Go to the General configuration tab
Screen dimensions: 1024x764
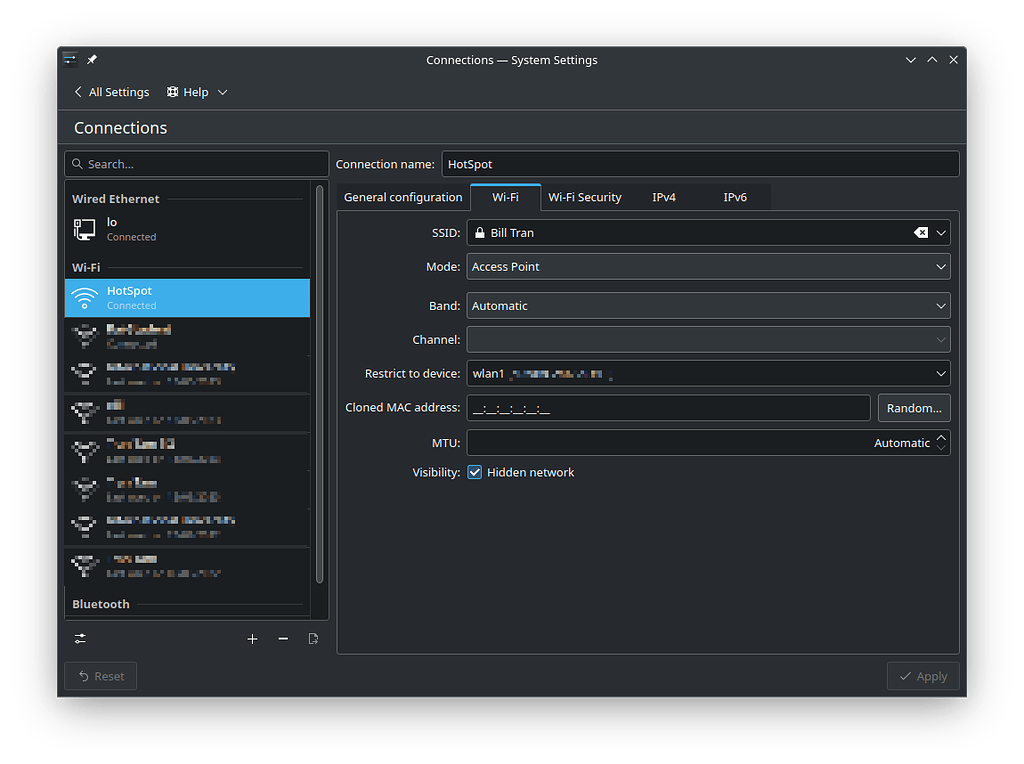click(x=403, y=197)
